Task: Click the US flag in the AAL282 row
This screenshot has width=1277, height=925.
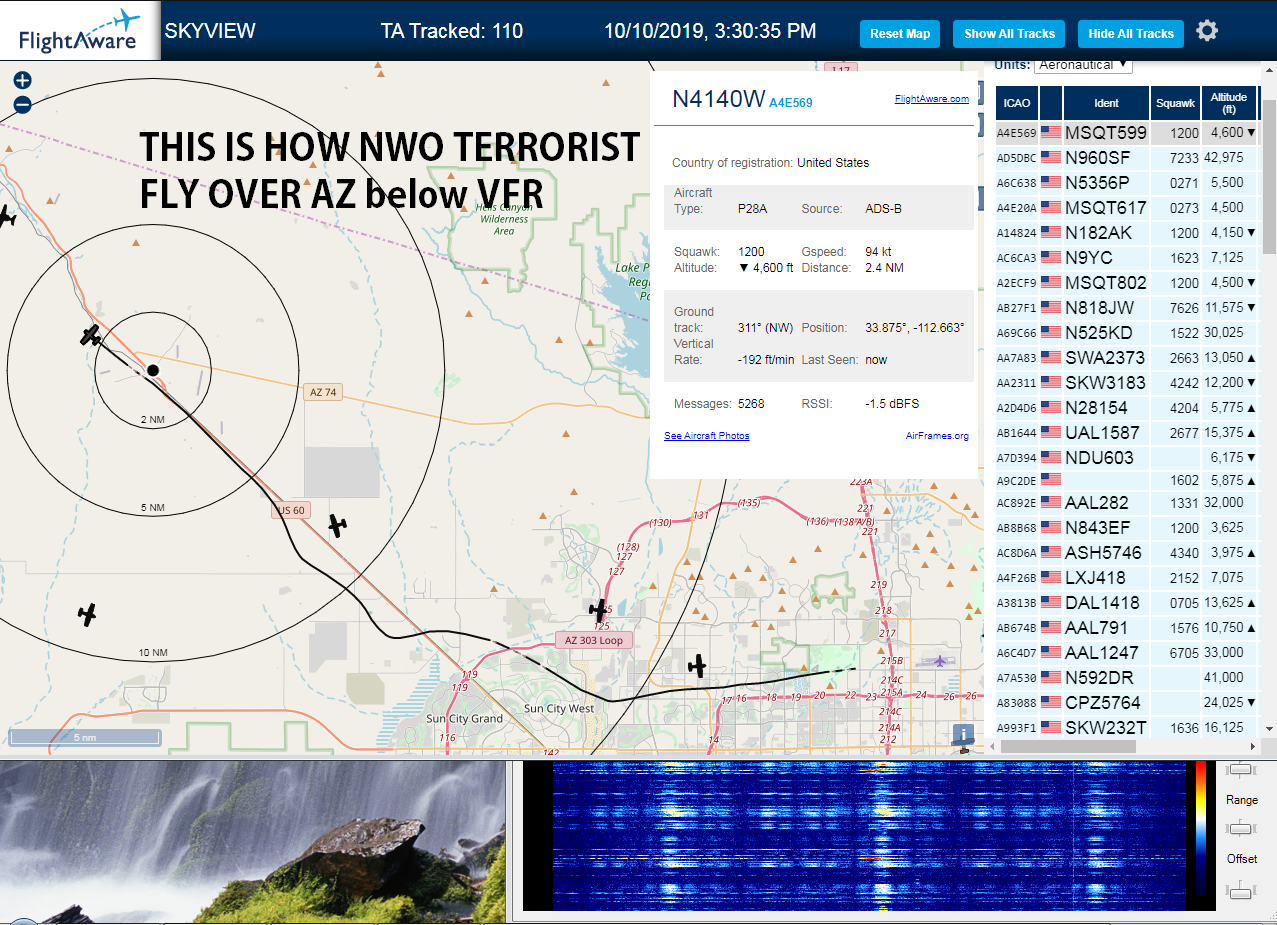Action: click(x=1050, y=503)
